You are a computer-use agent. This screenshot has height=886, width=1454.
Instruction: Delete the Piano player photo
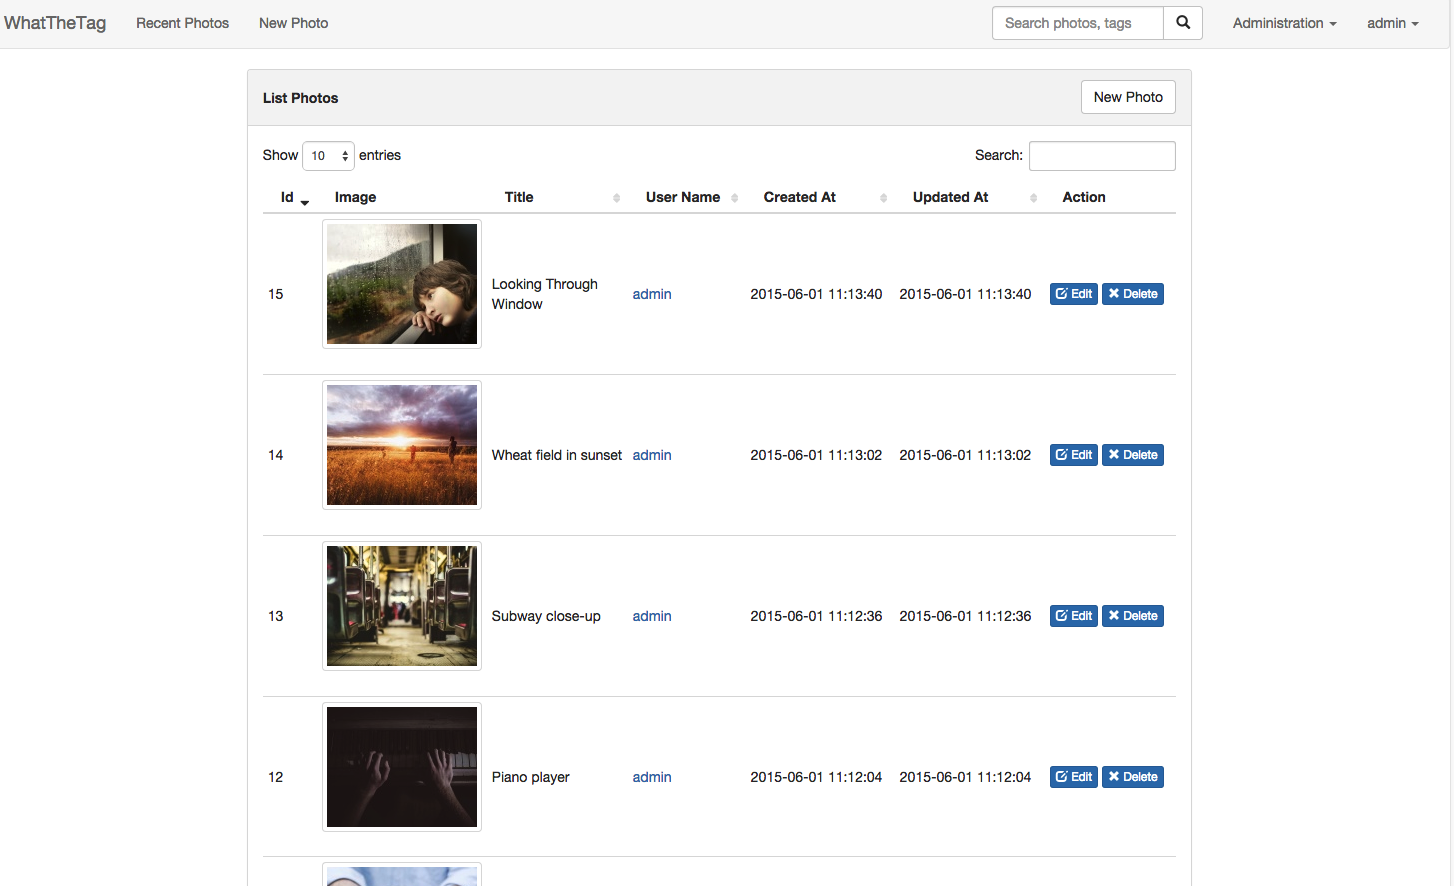click(x=1133, y=777)
